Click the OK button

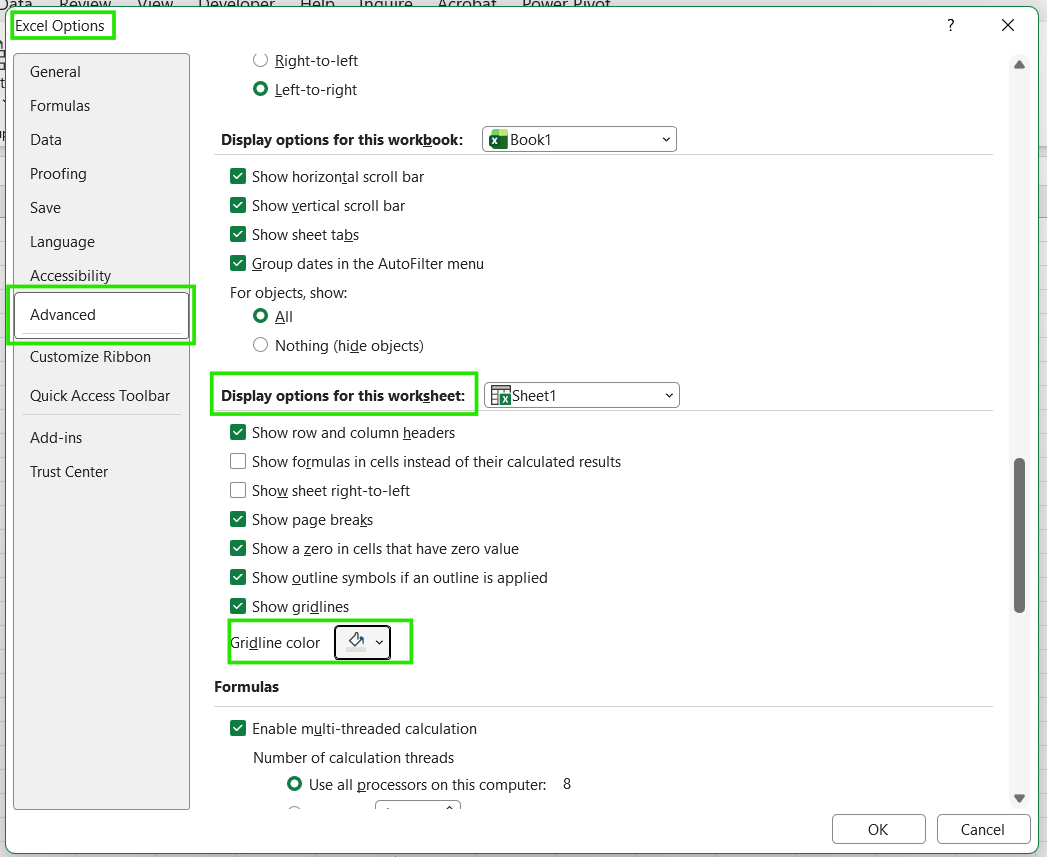click(x=878, y=829)
